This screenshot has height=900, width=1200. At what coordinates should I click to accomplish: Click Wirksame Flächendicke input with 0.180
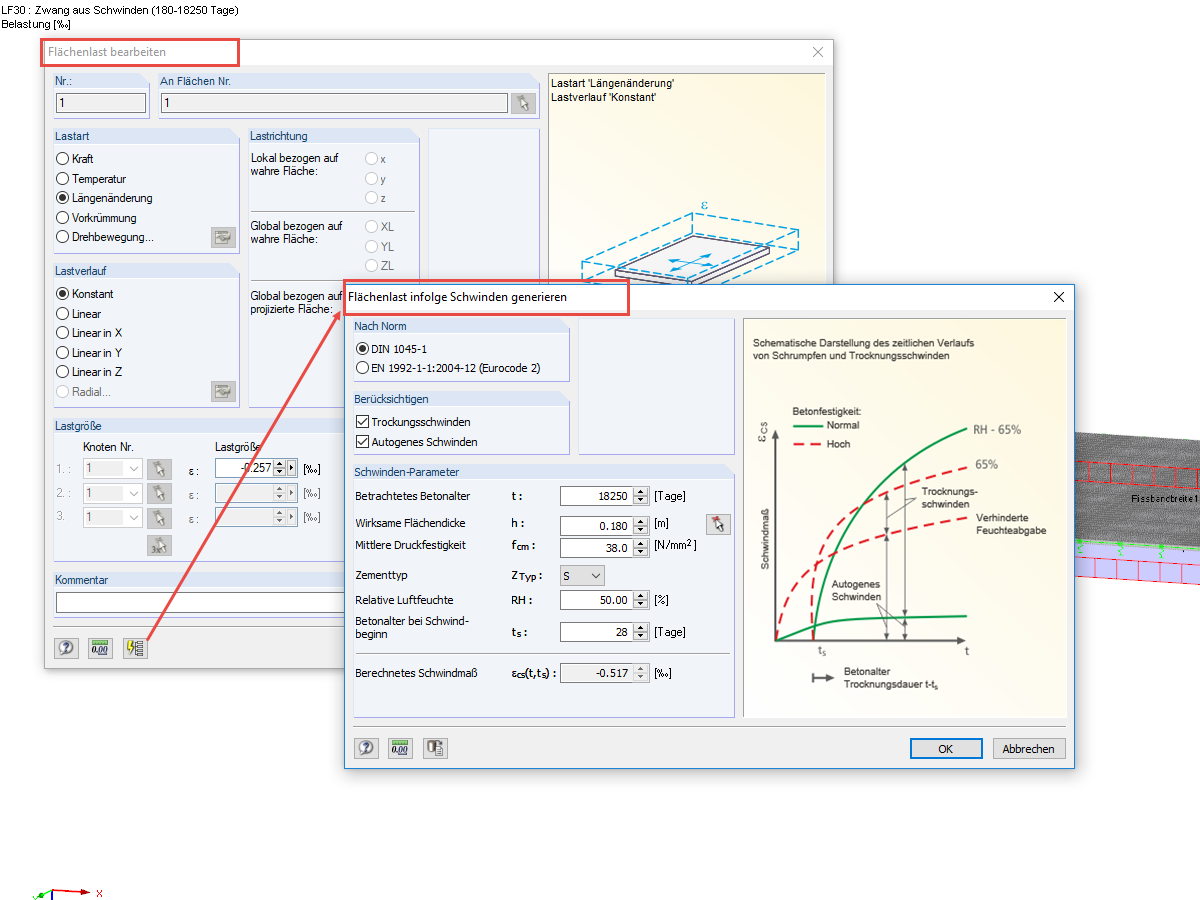596,524
